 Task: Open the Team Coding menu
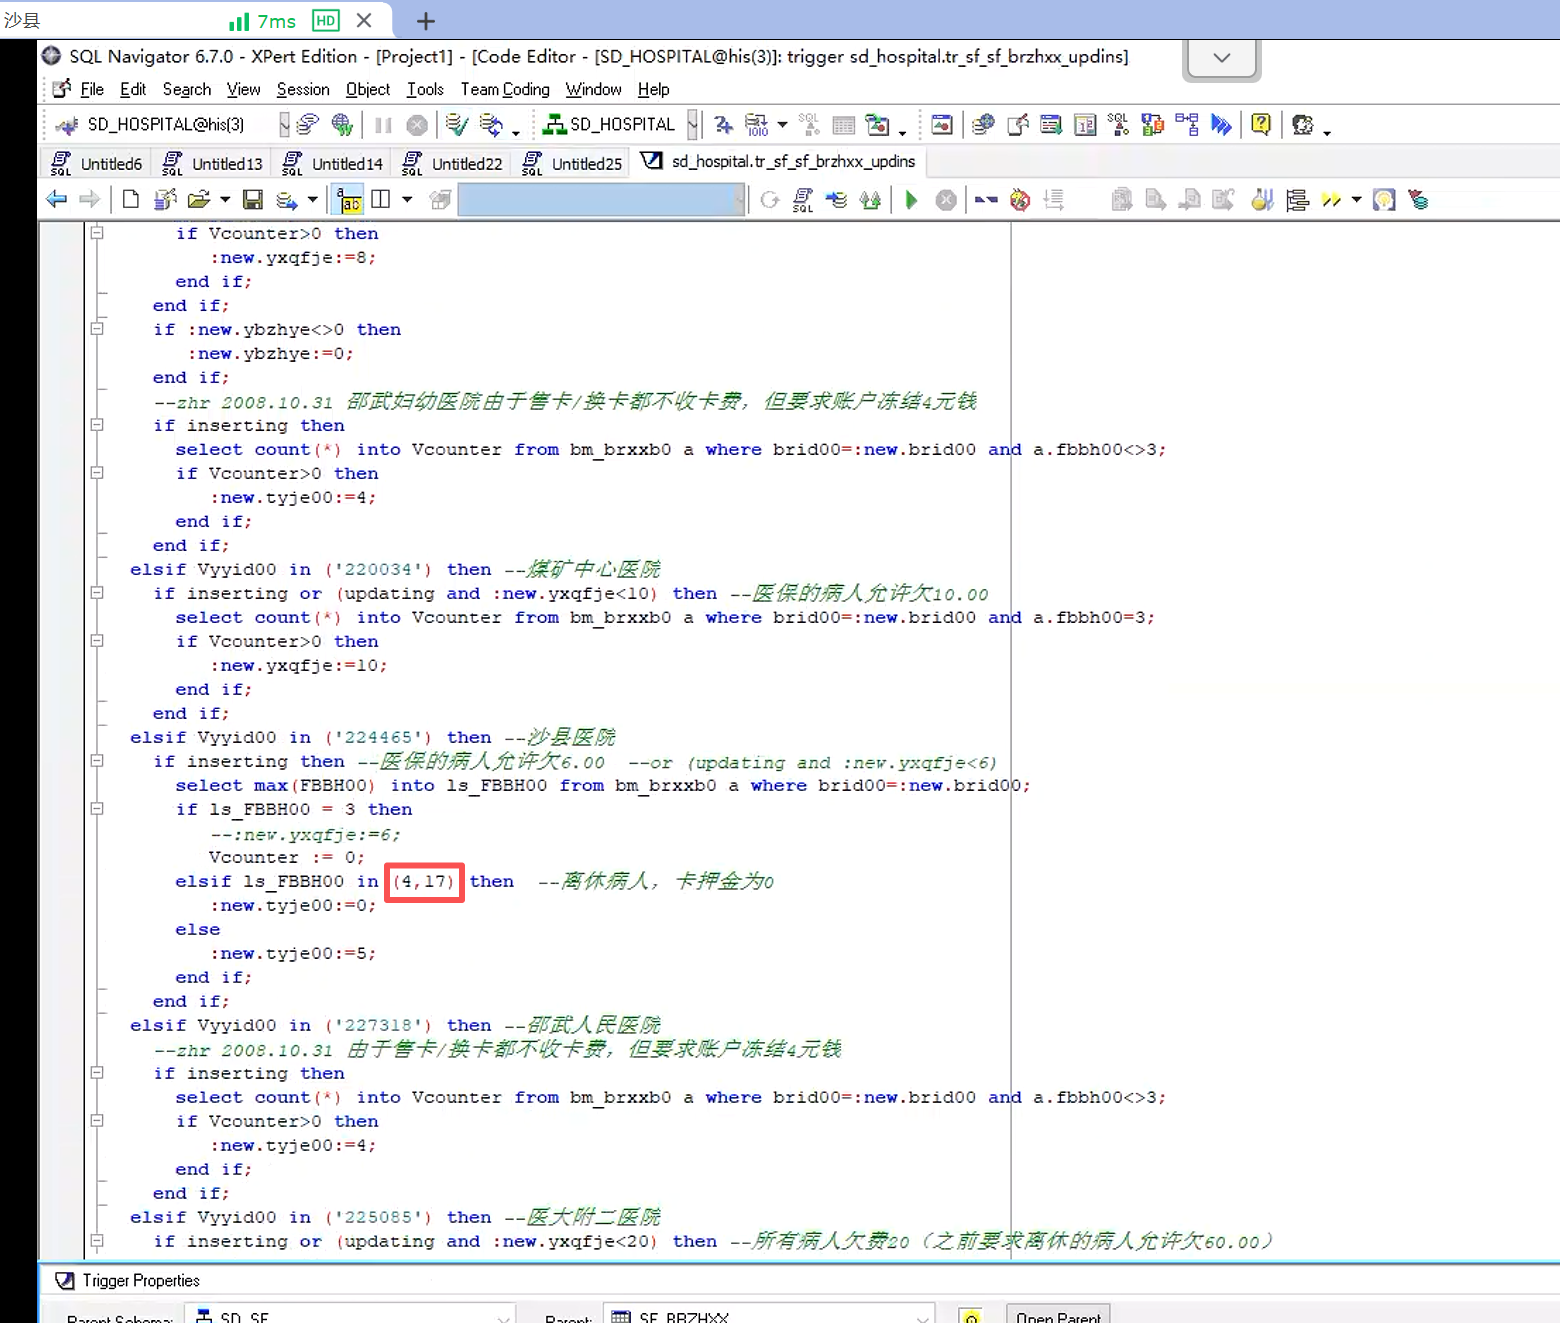(504, 89)
